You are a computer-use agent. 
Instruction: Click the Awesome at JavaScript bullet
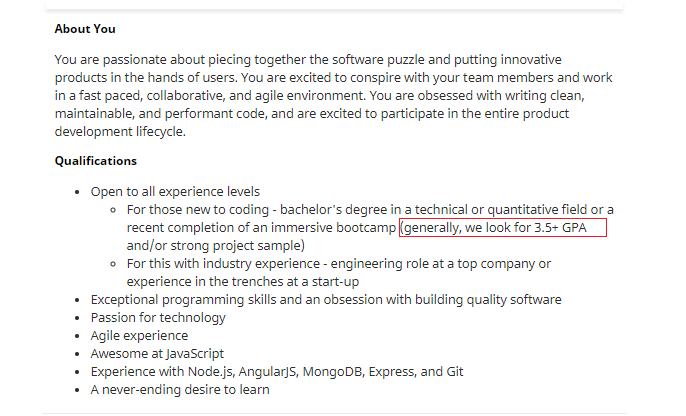pyautogui.click(x=157, y=353)
